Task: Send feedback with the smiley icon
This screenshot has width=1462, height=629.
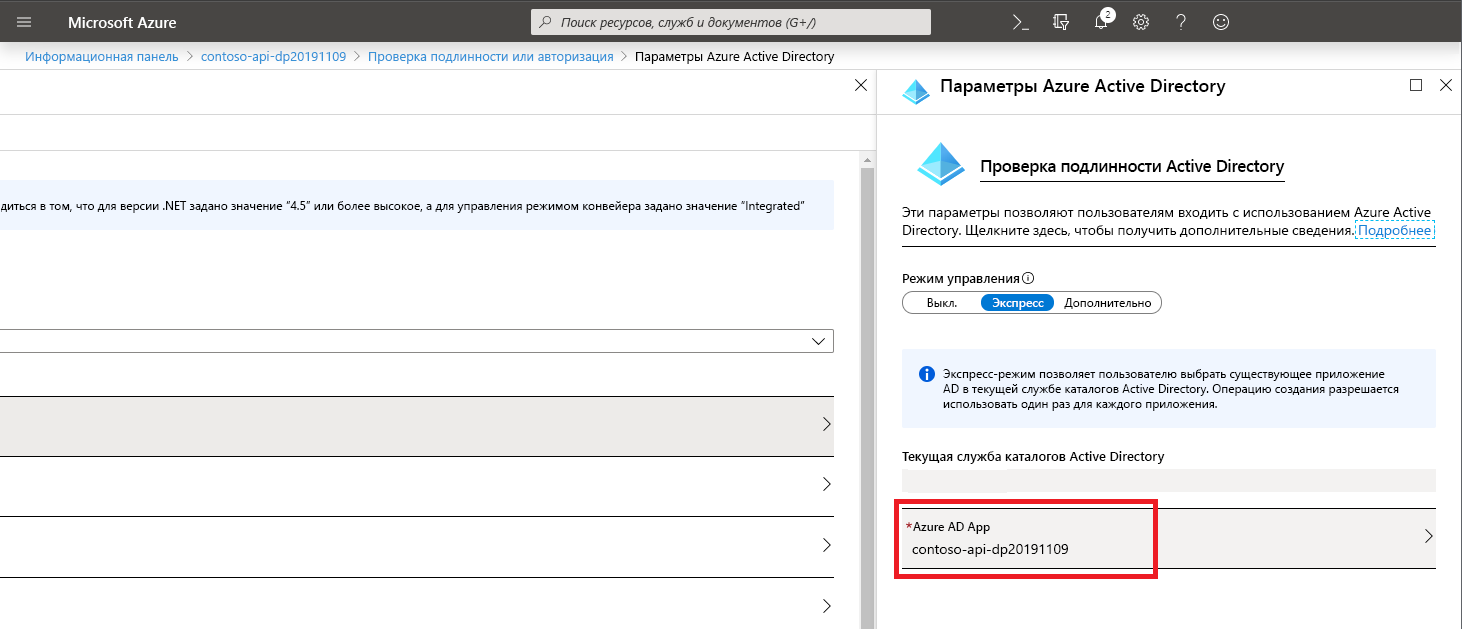Action: point(1221,22)
